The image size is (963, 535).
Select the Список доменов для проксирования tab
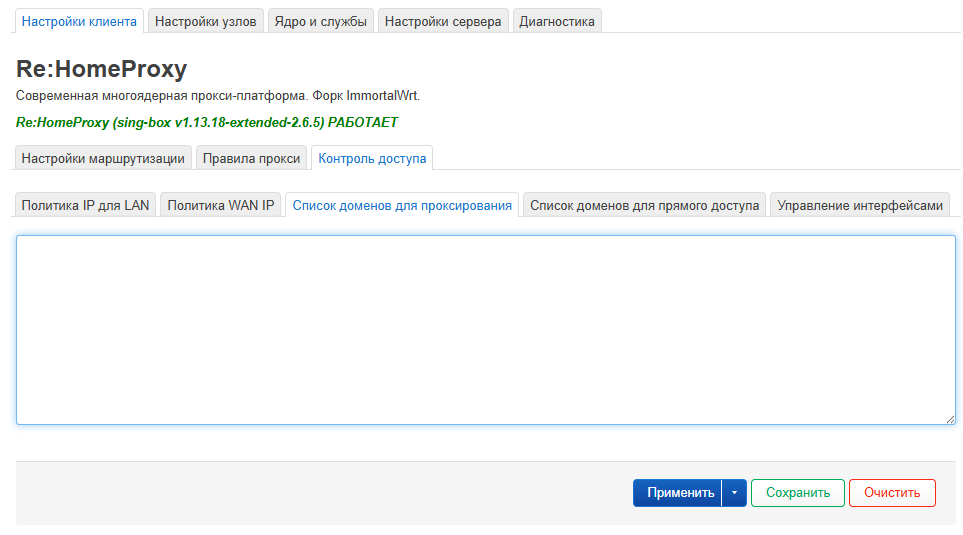coord(402,205)
